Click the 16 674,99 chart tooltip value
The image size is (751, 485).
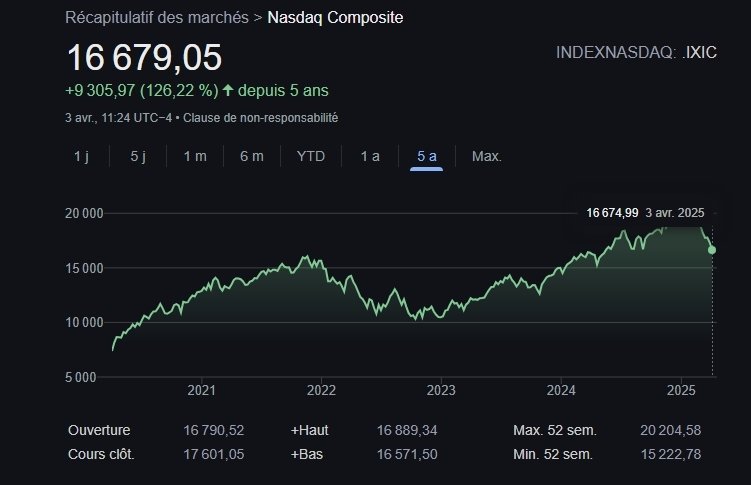point(612,213)
